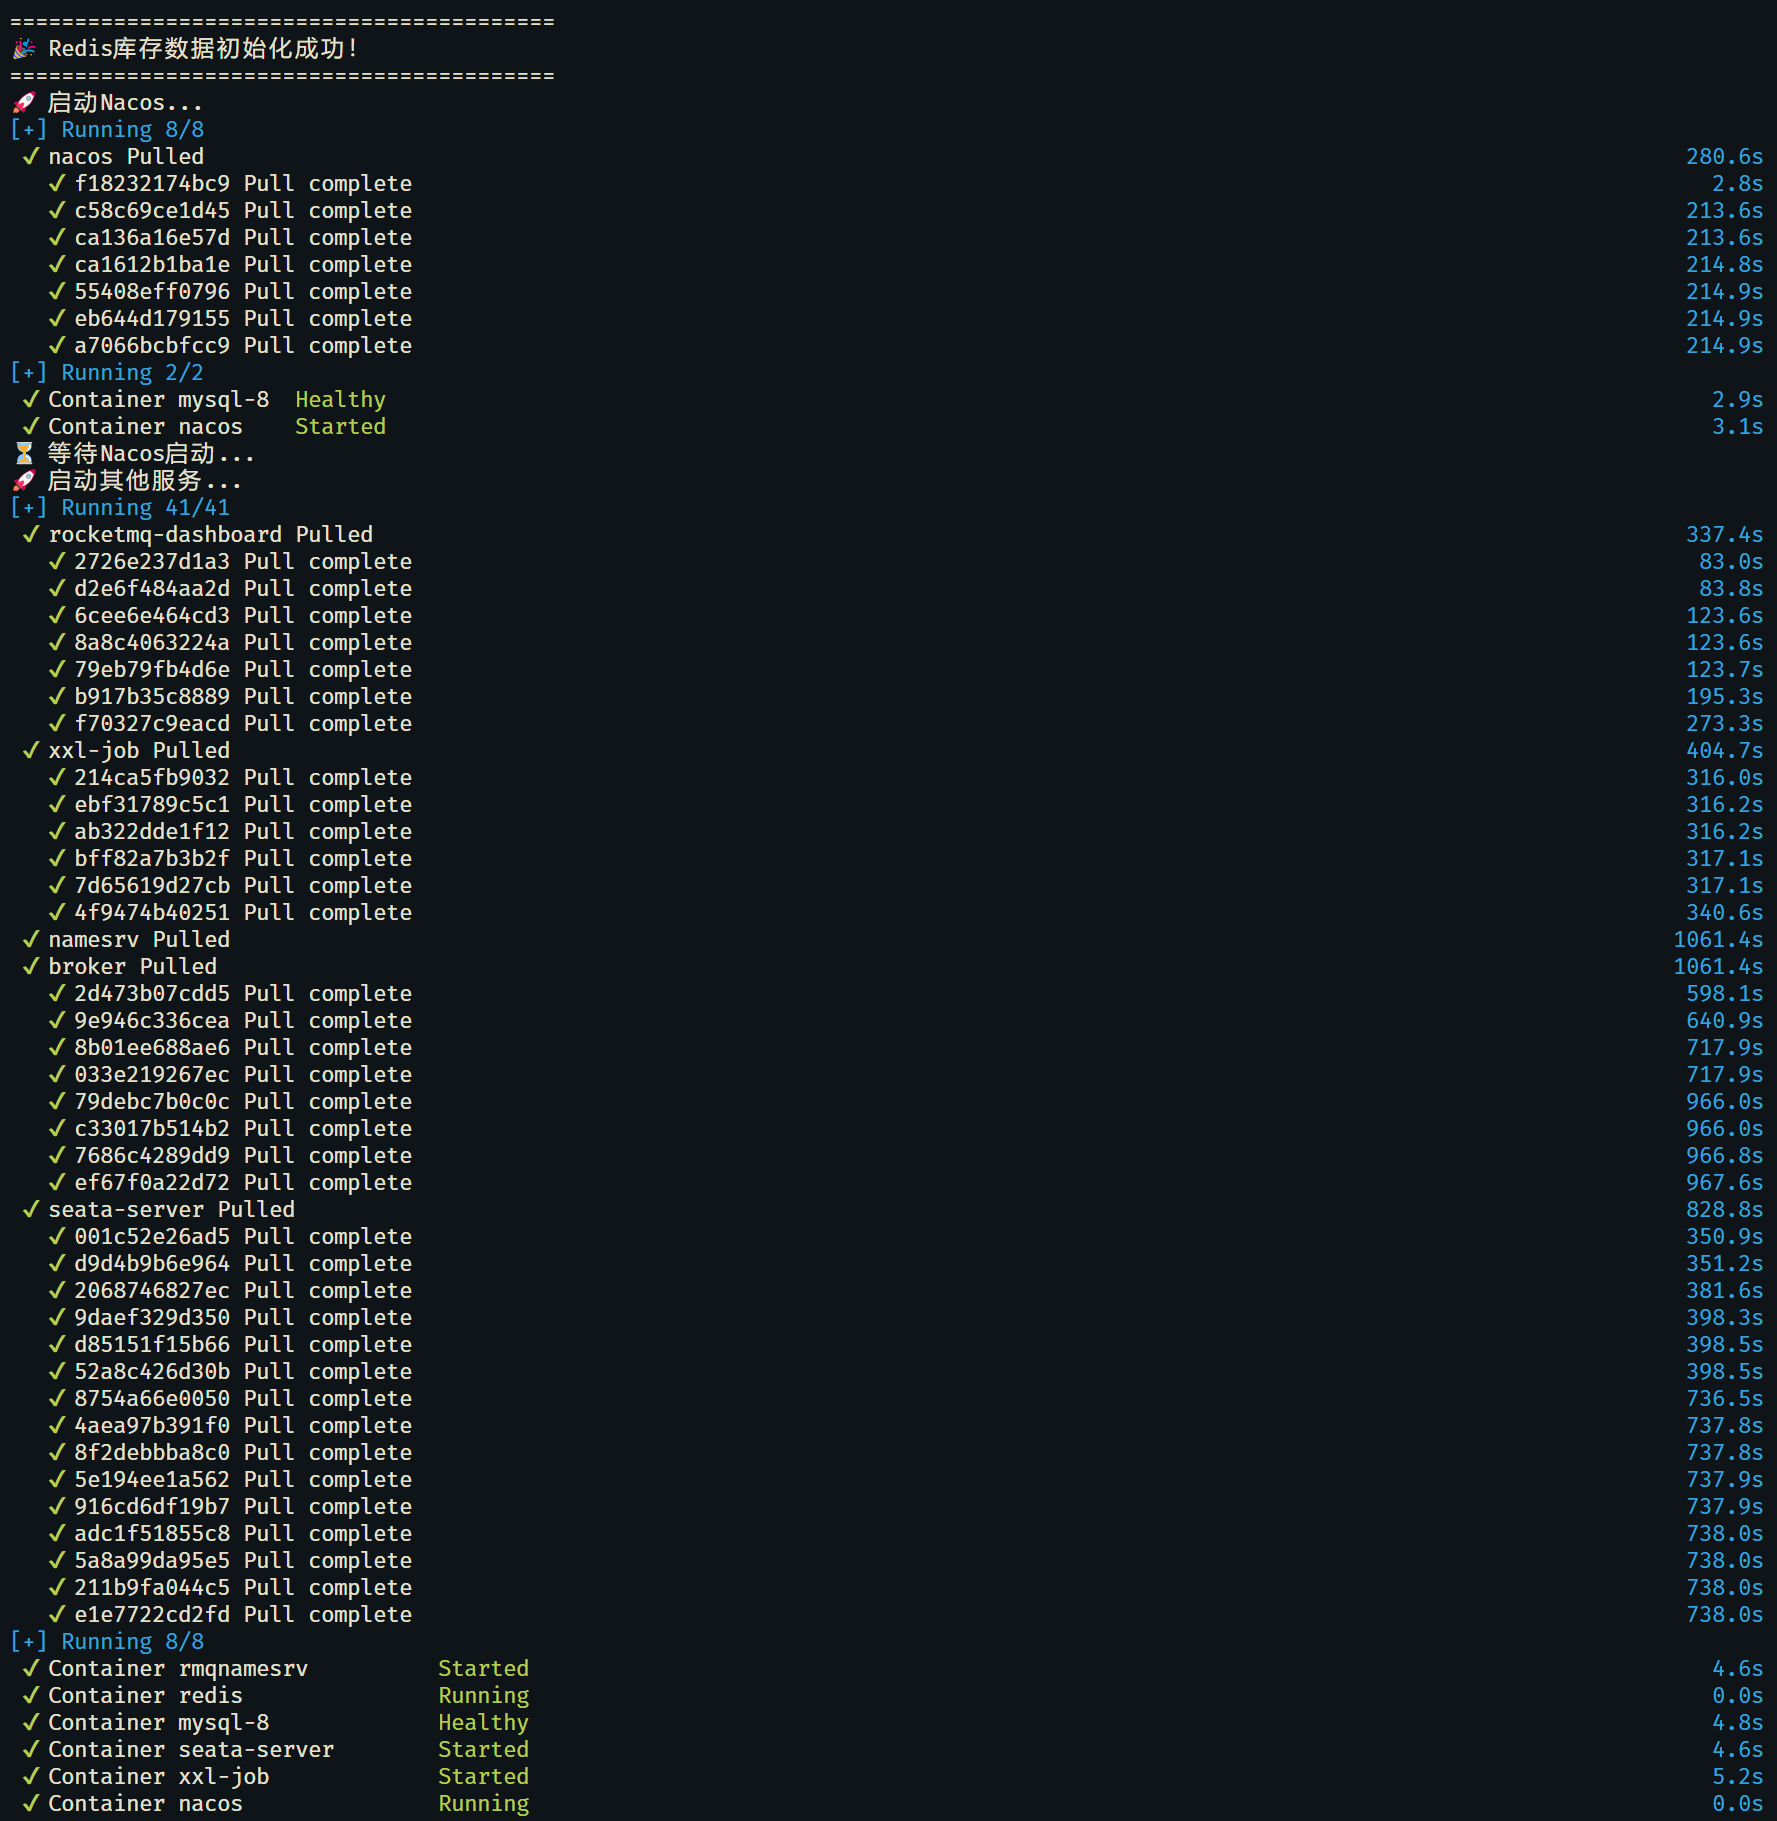
Task: Click the 'Started' status for Container rmqnamesrv
Action: click(483, 1668)
